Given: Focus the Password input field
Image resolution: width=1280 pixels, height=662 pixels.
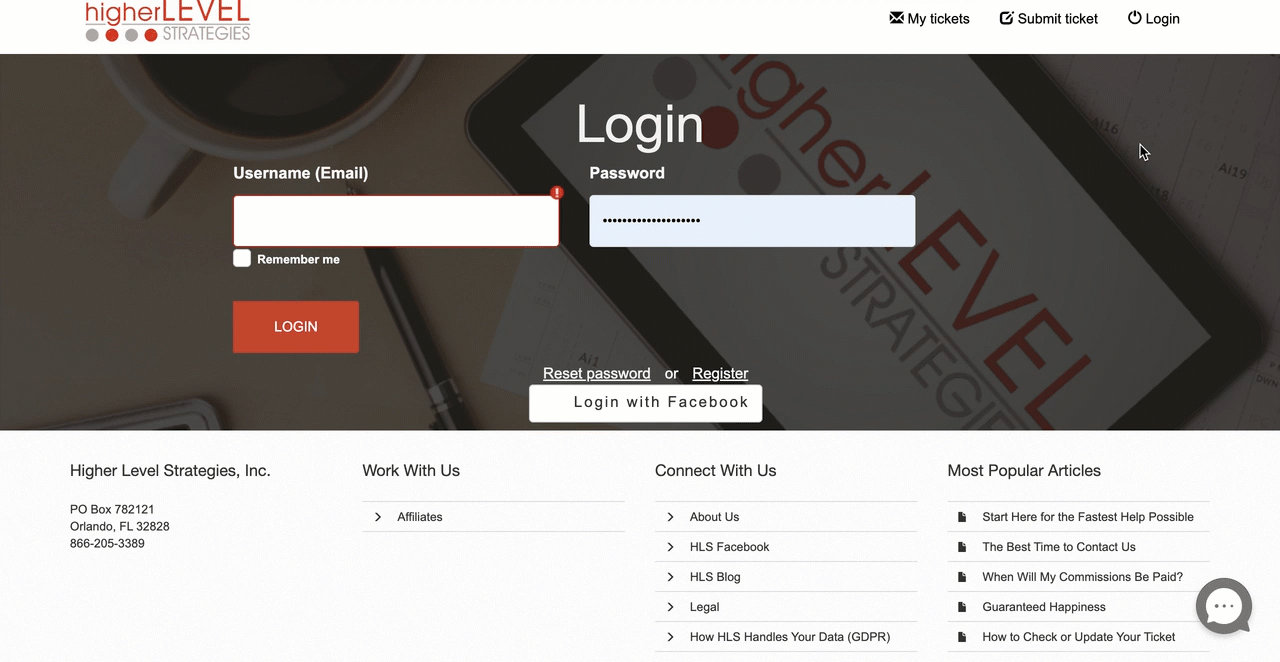Looking at the screenshot, I should pos(752,221).
